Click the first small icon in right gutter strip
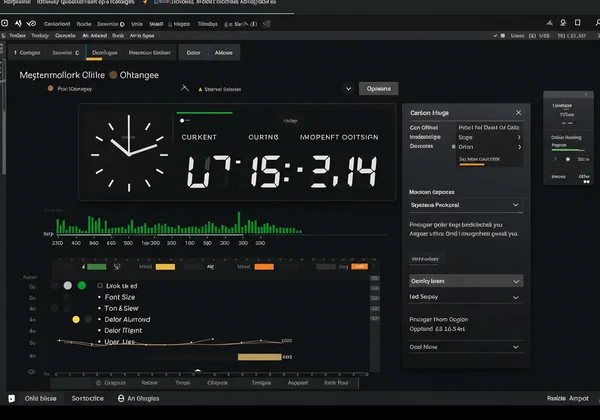Screen dimensions: 600x420 [x=375, y=278]
